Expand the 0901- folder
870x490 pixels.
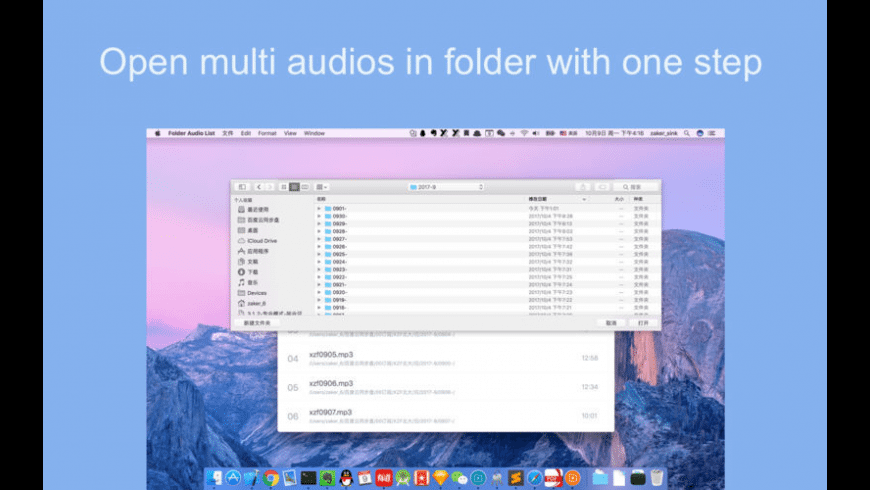(319, 209)
